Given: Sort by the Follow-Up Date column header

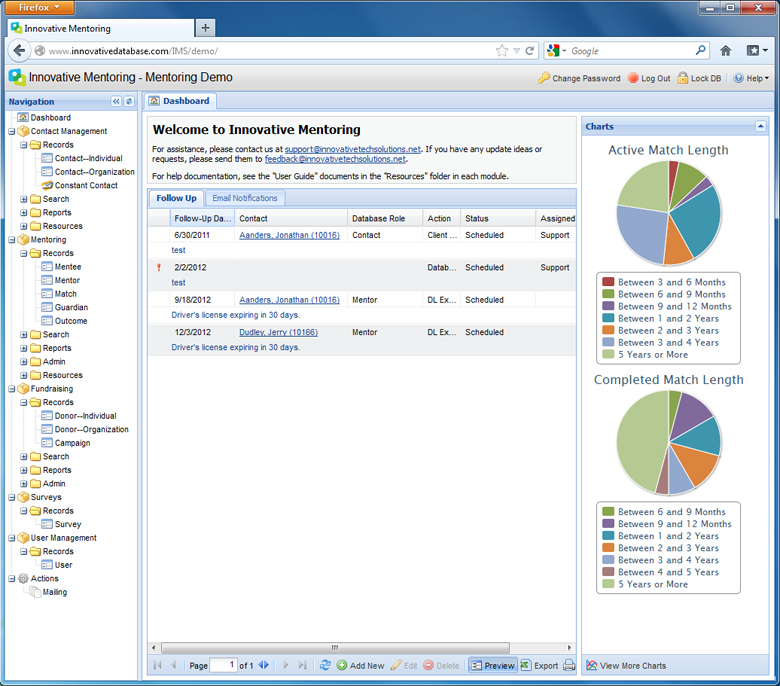Looking at the screenshot, I should (x=202, y=218).
